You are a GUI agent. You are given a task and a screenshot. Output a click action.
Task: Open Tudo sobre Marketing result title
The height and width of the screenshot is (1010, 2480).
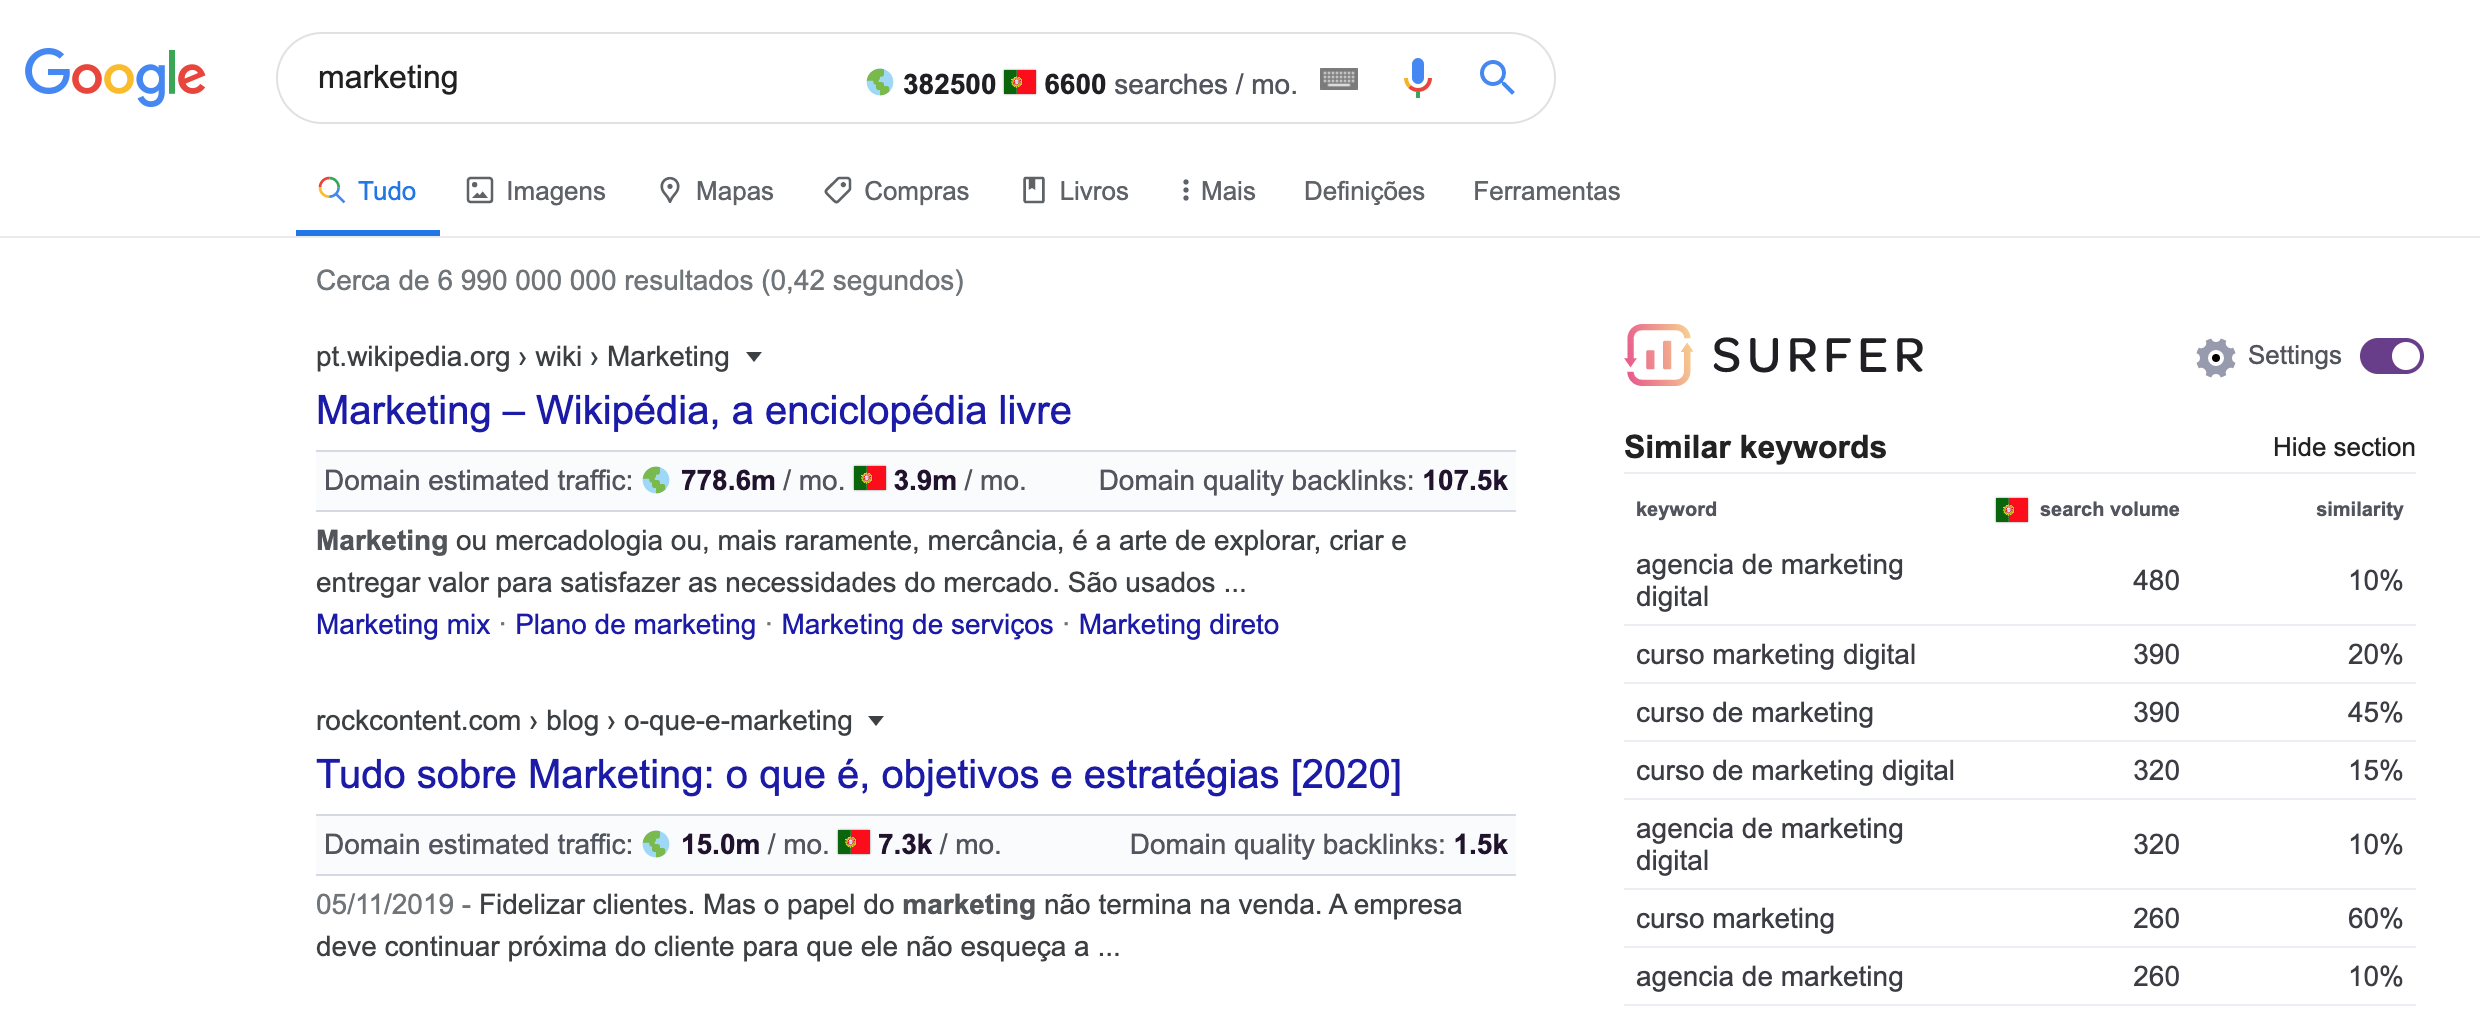pyautogui.click(x=858, y=775)
